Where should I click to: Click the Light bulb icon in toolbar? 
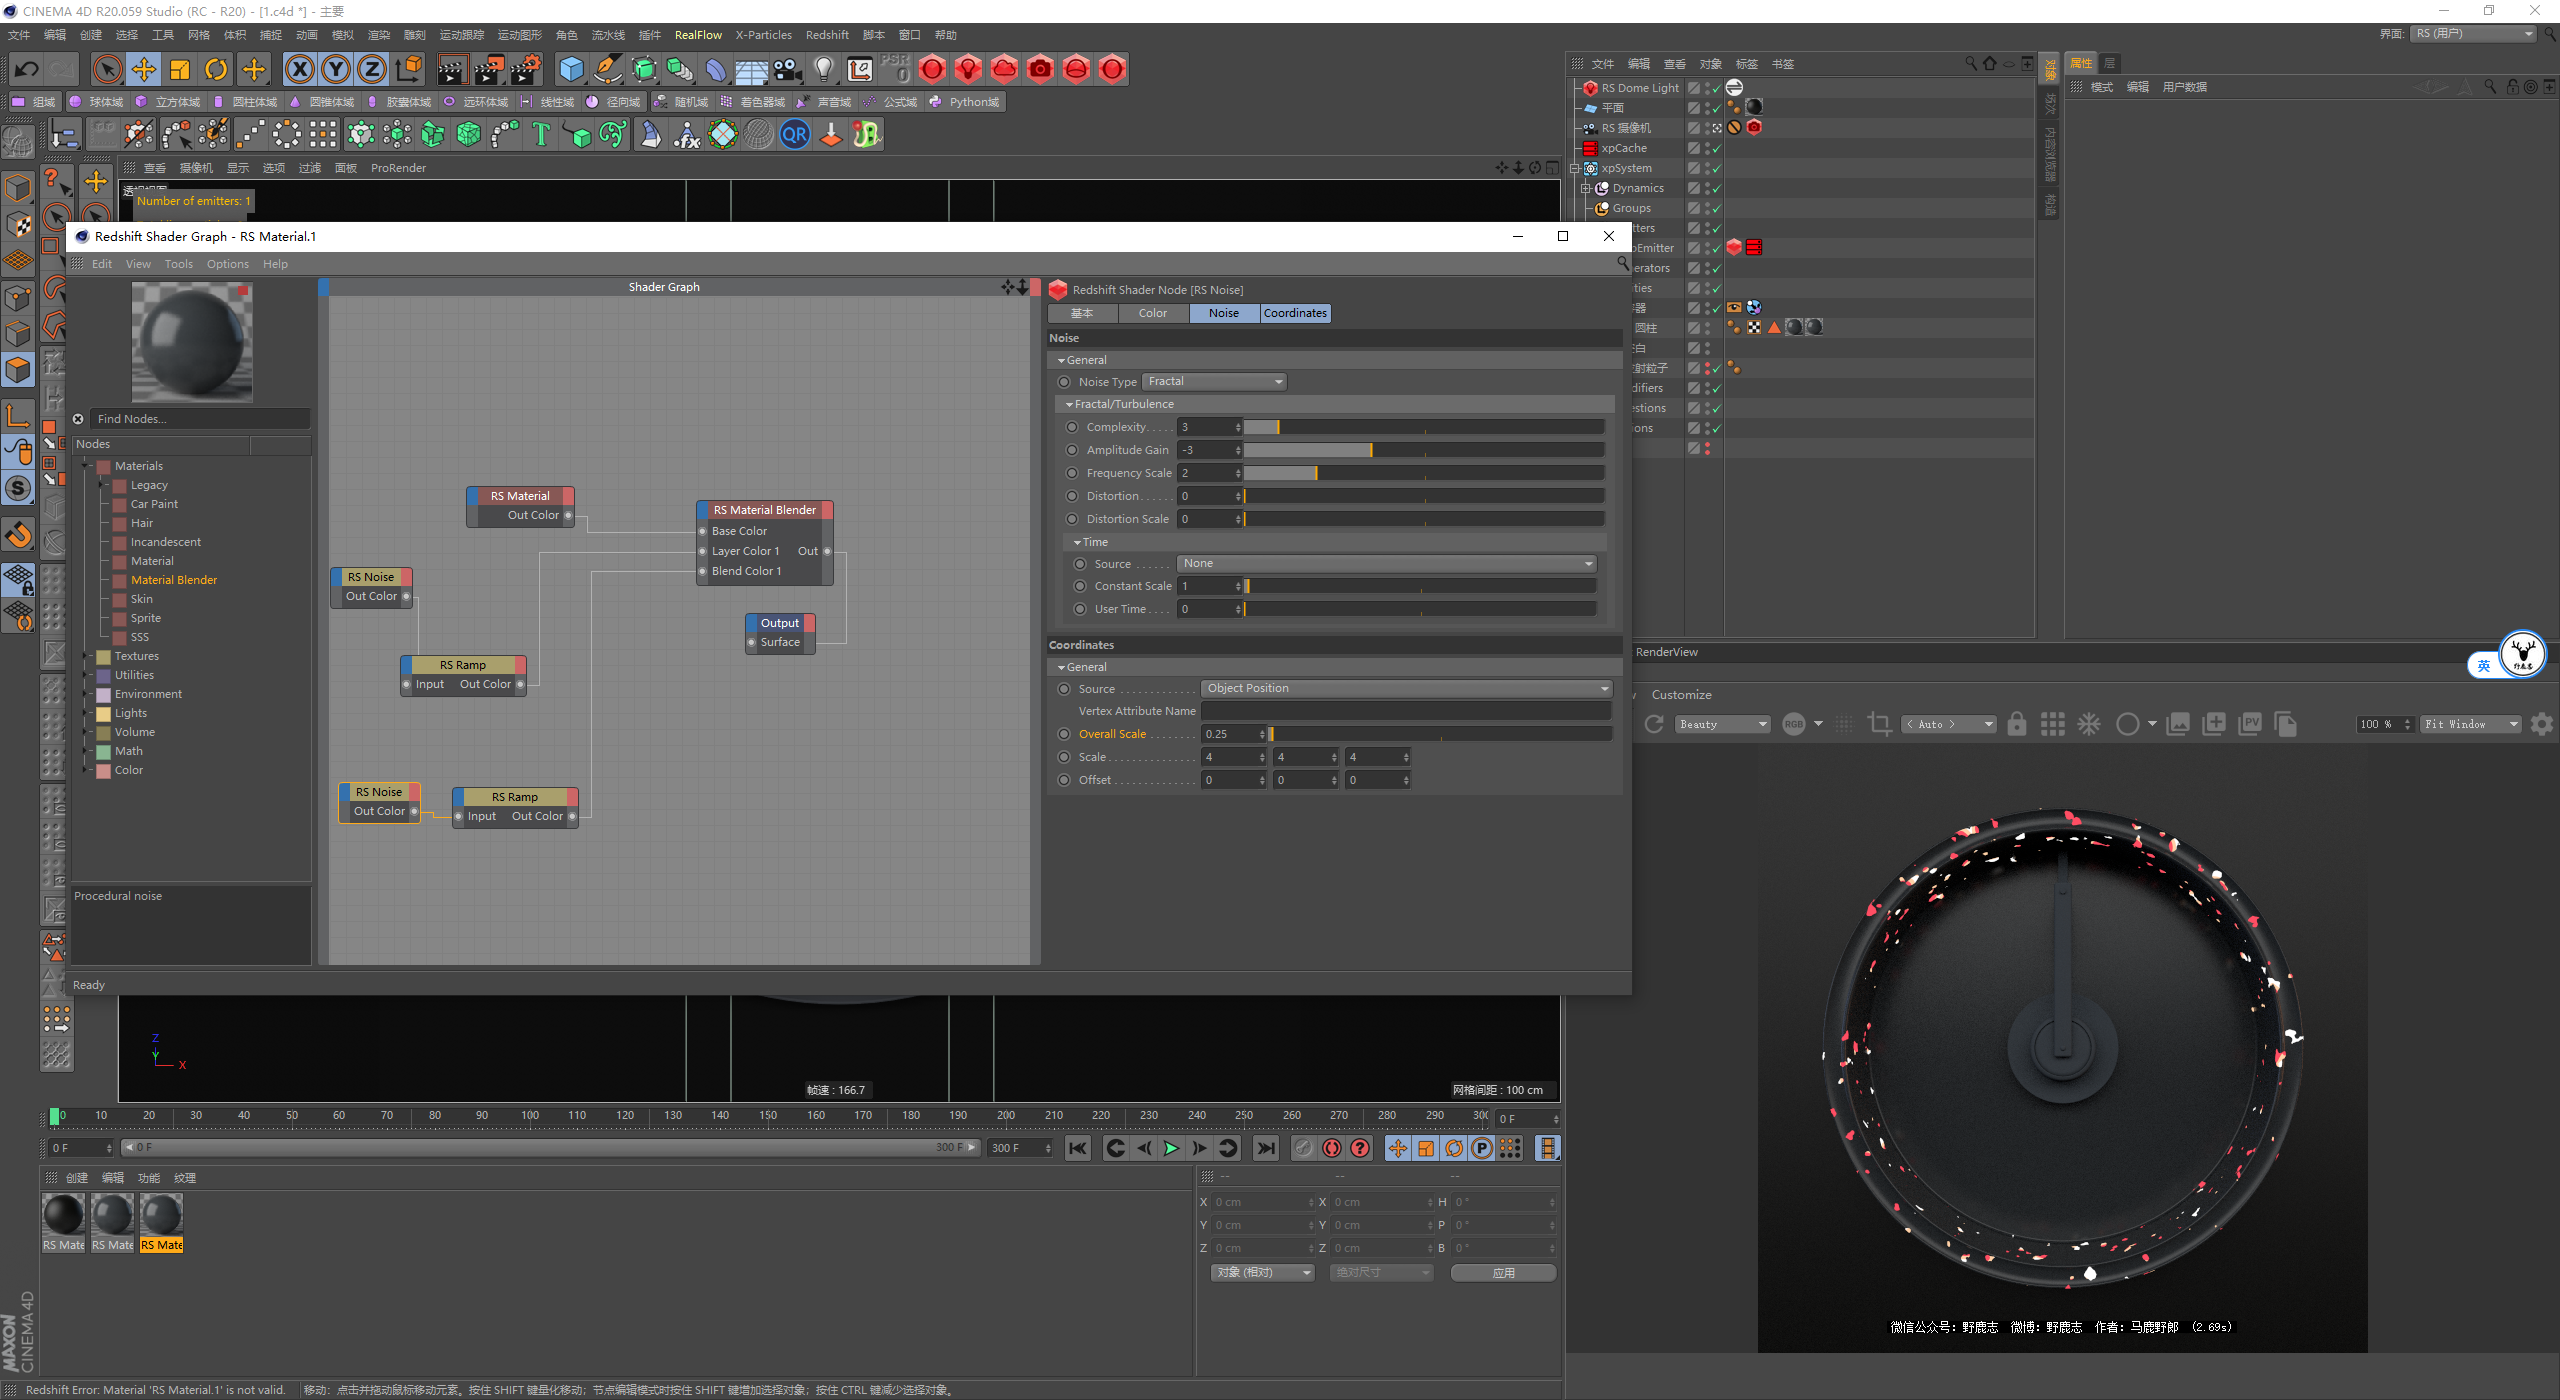(823, 69)
